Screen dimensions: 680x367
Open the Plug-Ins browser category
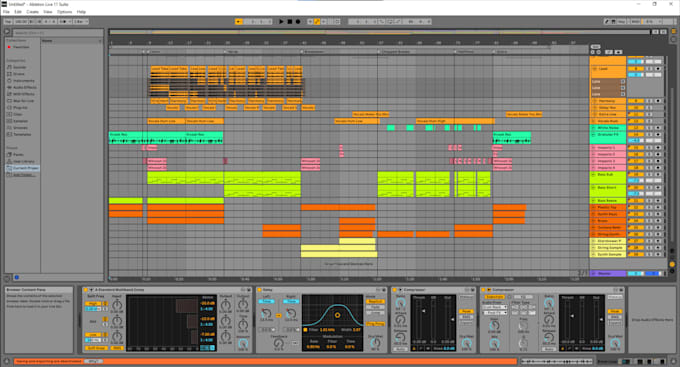click(20, 108)
